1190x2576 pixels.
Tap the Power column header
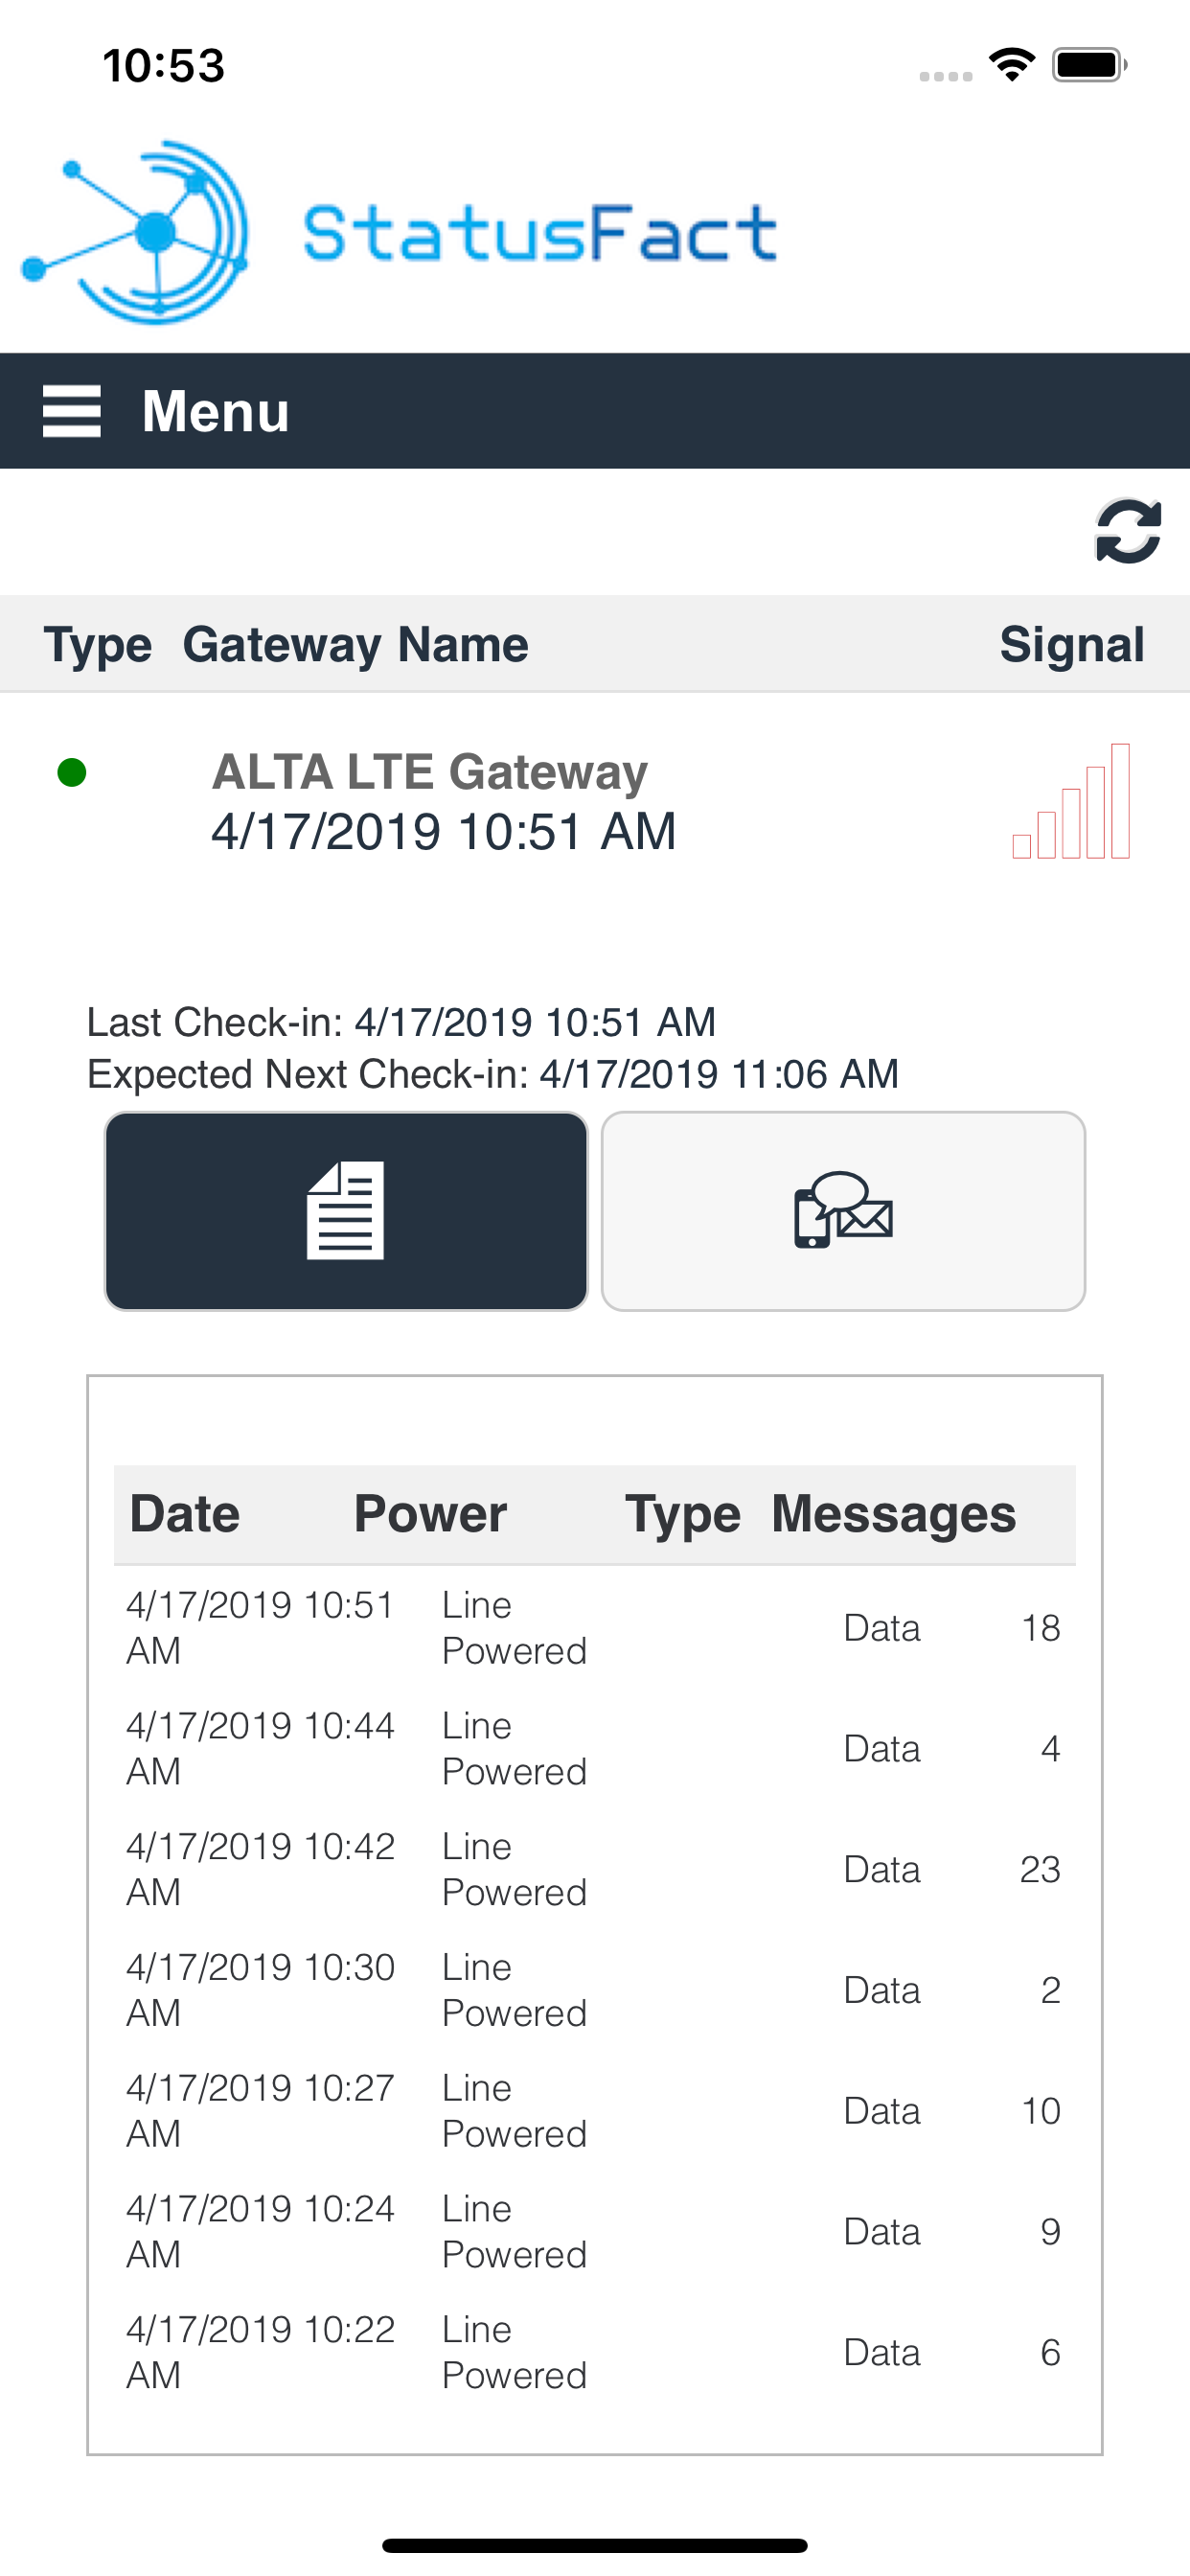pyautogui.click(x=430, y=1514)
